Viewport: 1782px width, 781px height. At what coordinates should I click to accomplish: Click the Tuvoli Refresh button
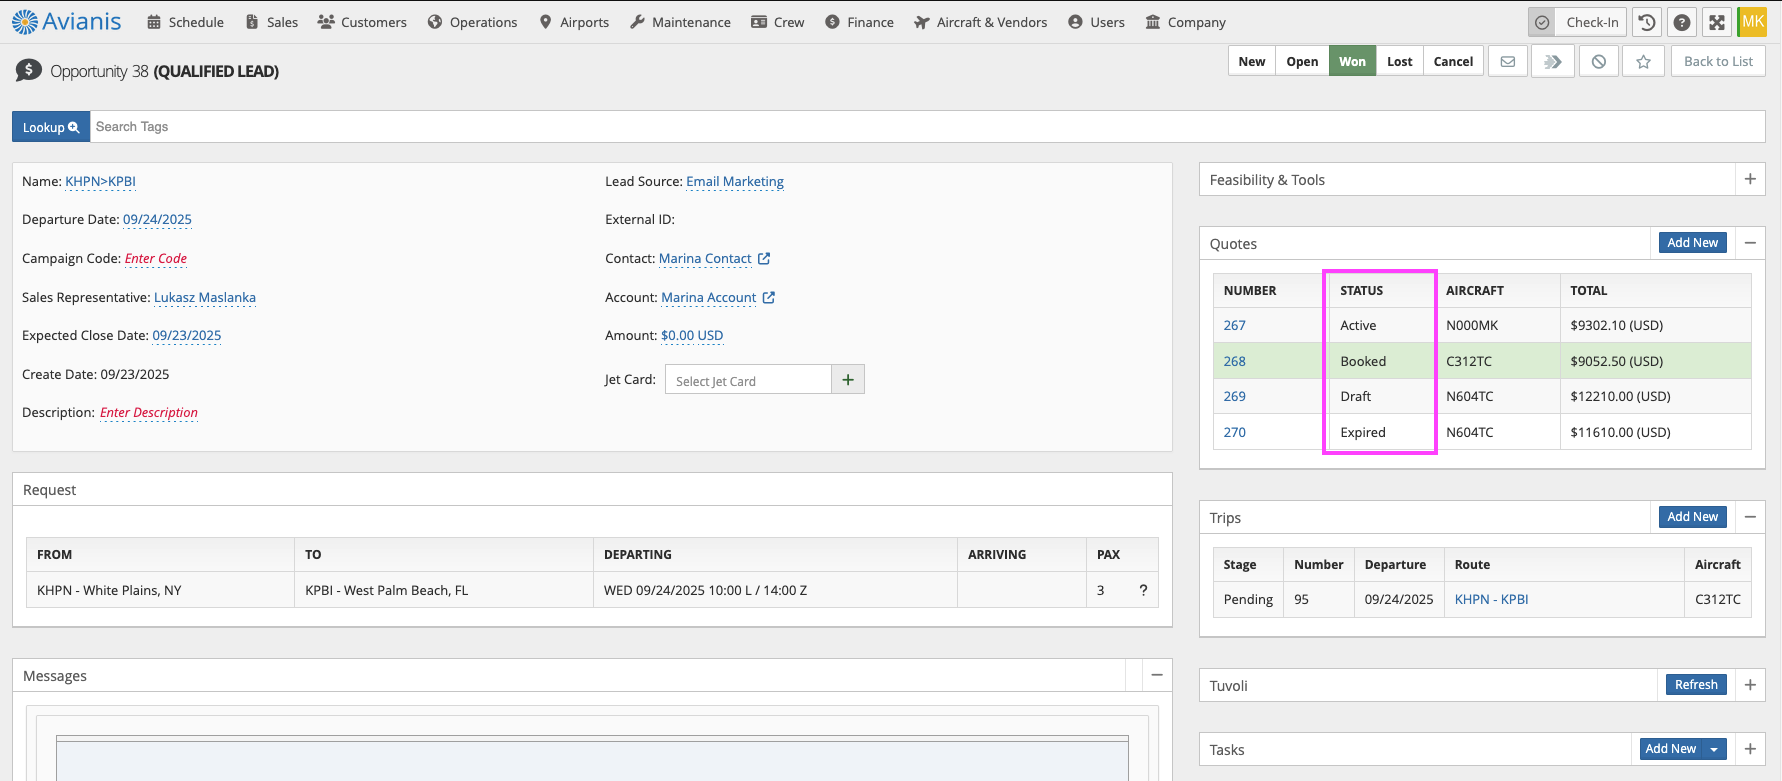click(x=1696, y=685)
